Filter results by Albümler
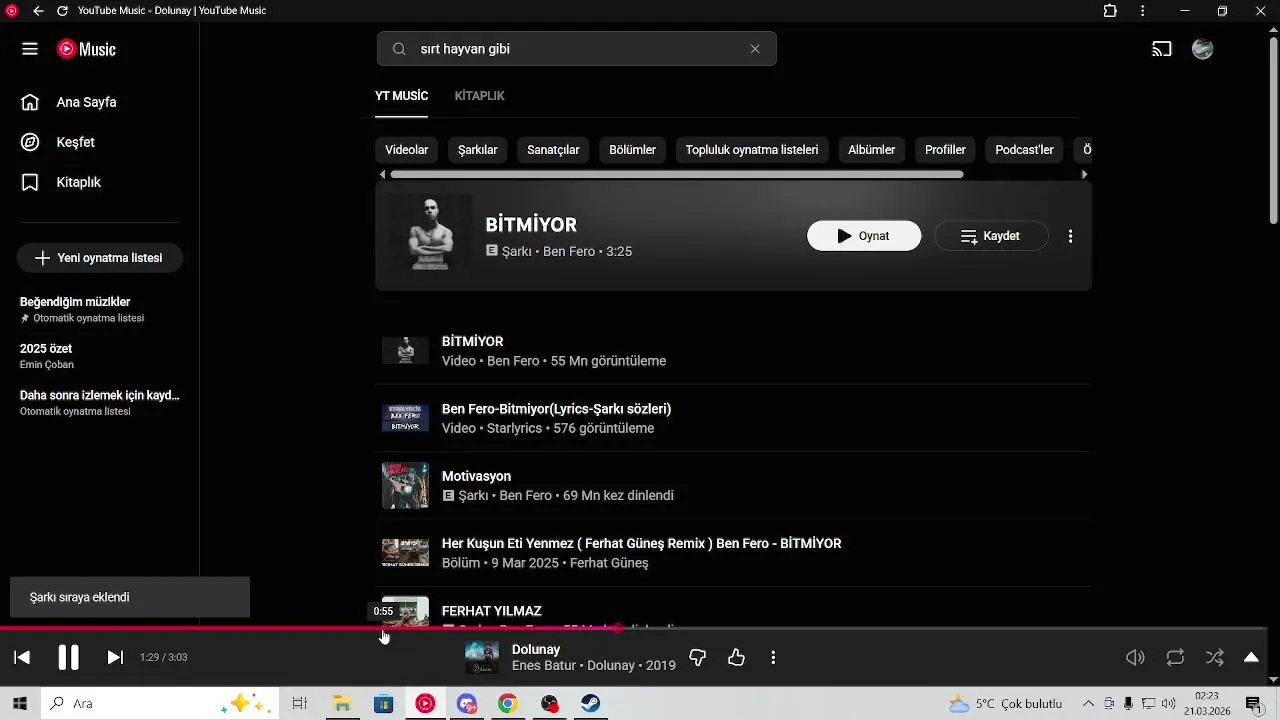Screen dimensions: 1280x720 (872, 150)
